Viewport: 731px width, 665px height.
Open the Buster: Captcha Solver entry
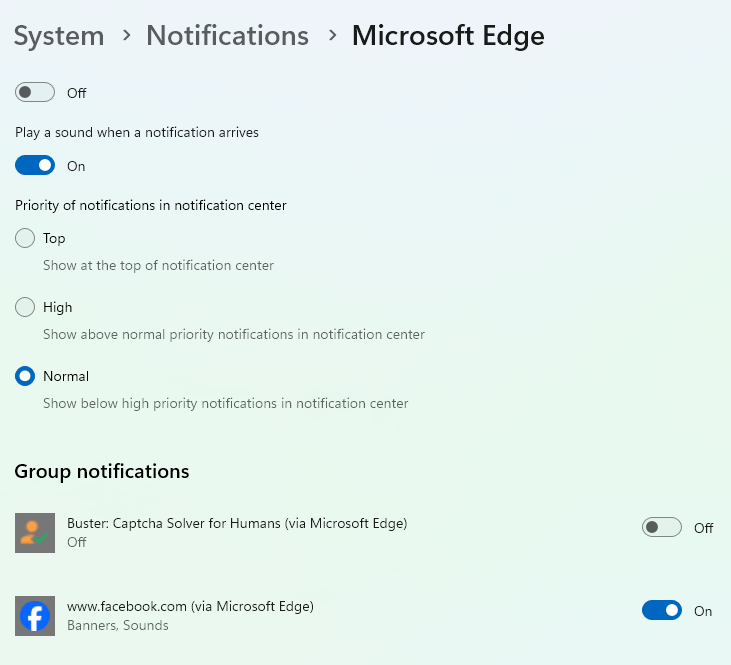[237, 523]
